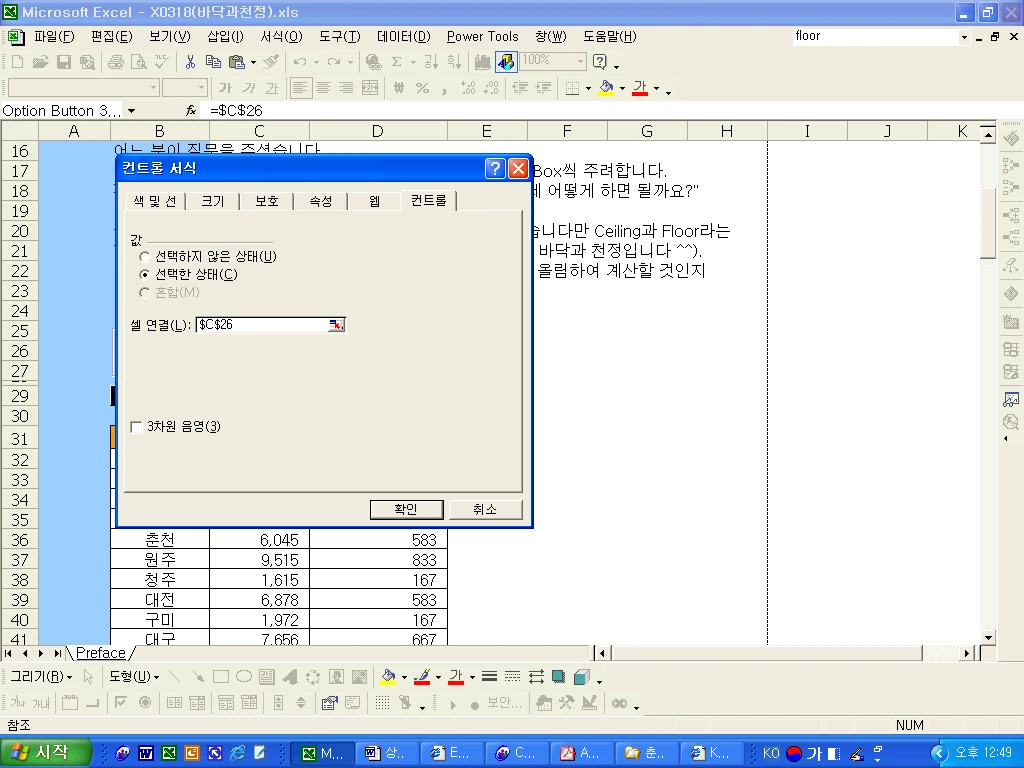This screenshot has width=1024, height=768.
Task: Insert a Text Box from drawing toolbar
Action: (266, 677)
